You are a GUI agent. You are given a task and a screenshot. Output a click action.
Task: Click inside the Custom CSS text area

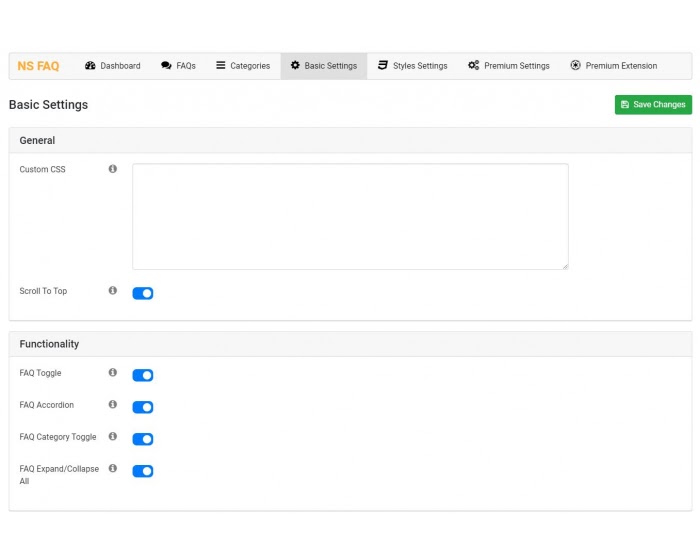point(350,216)
